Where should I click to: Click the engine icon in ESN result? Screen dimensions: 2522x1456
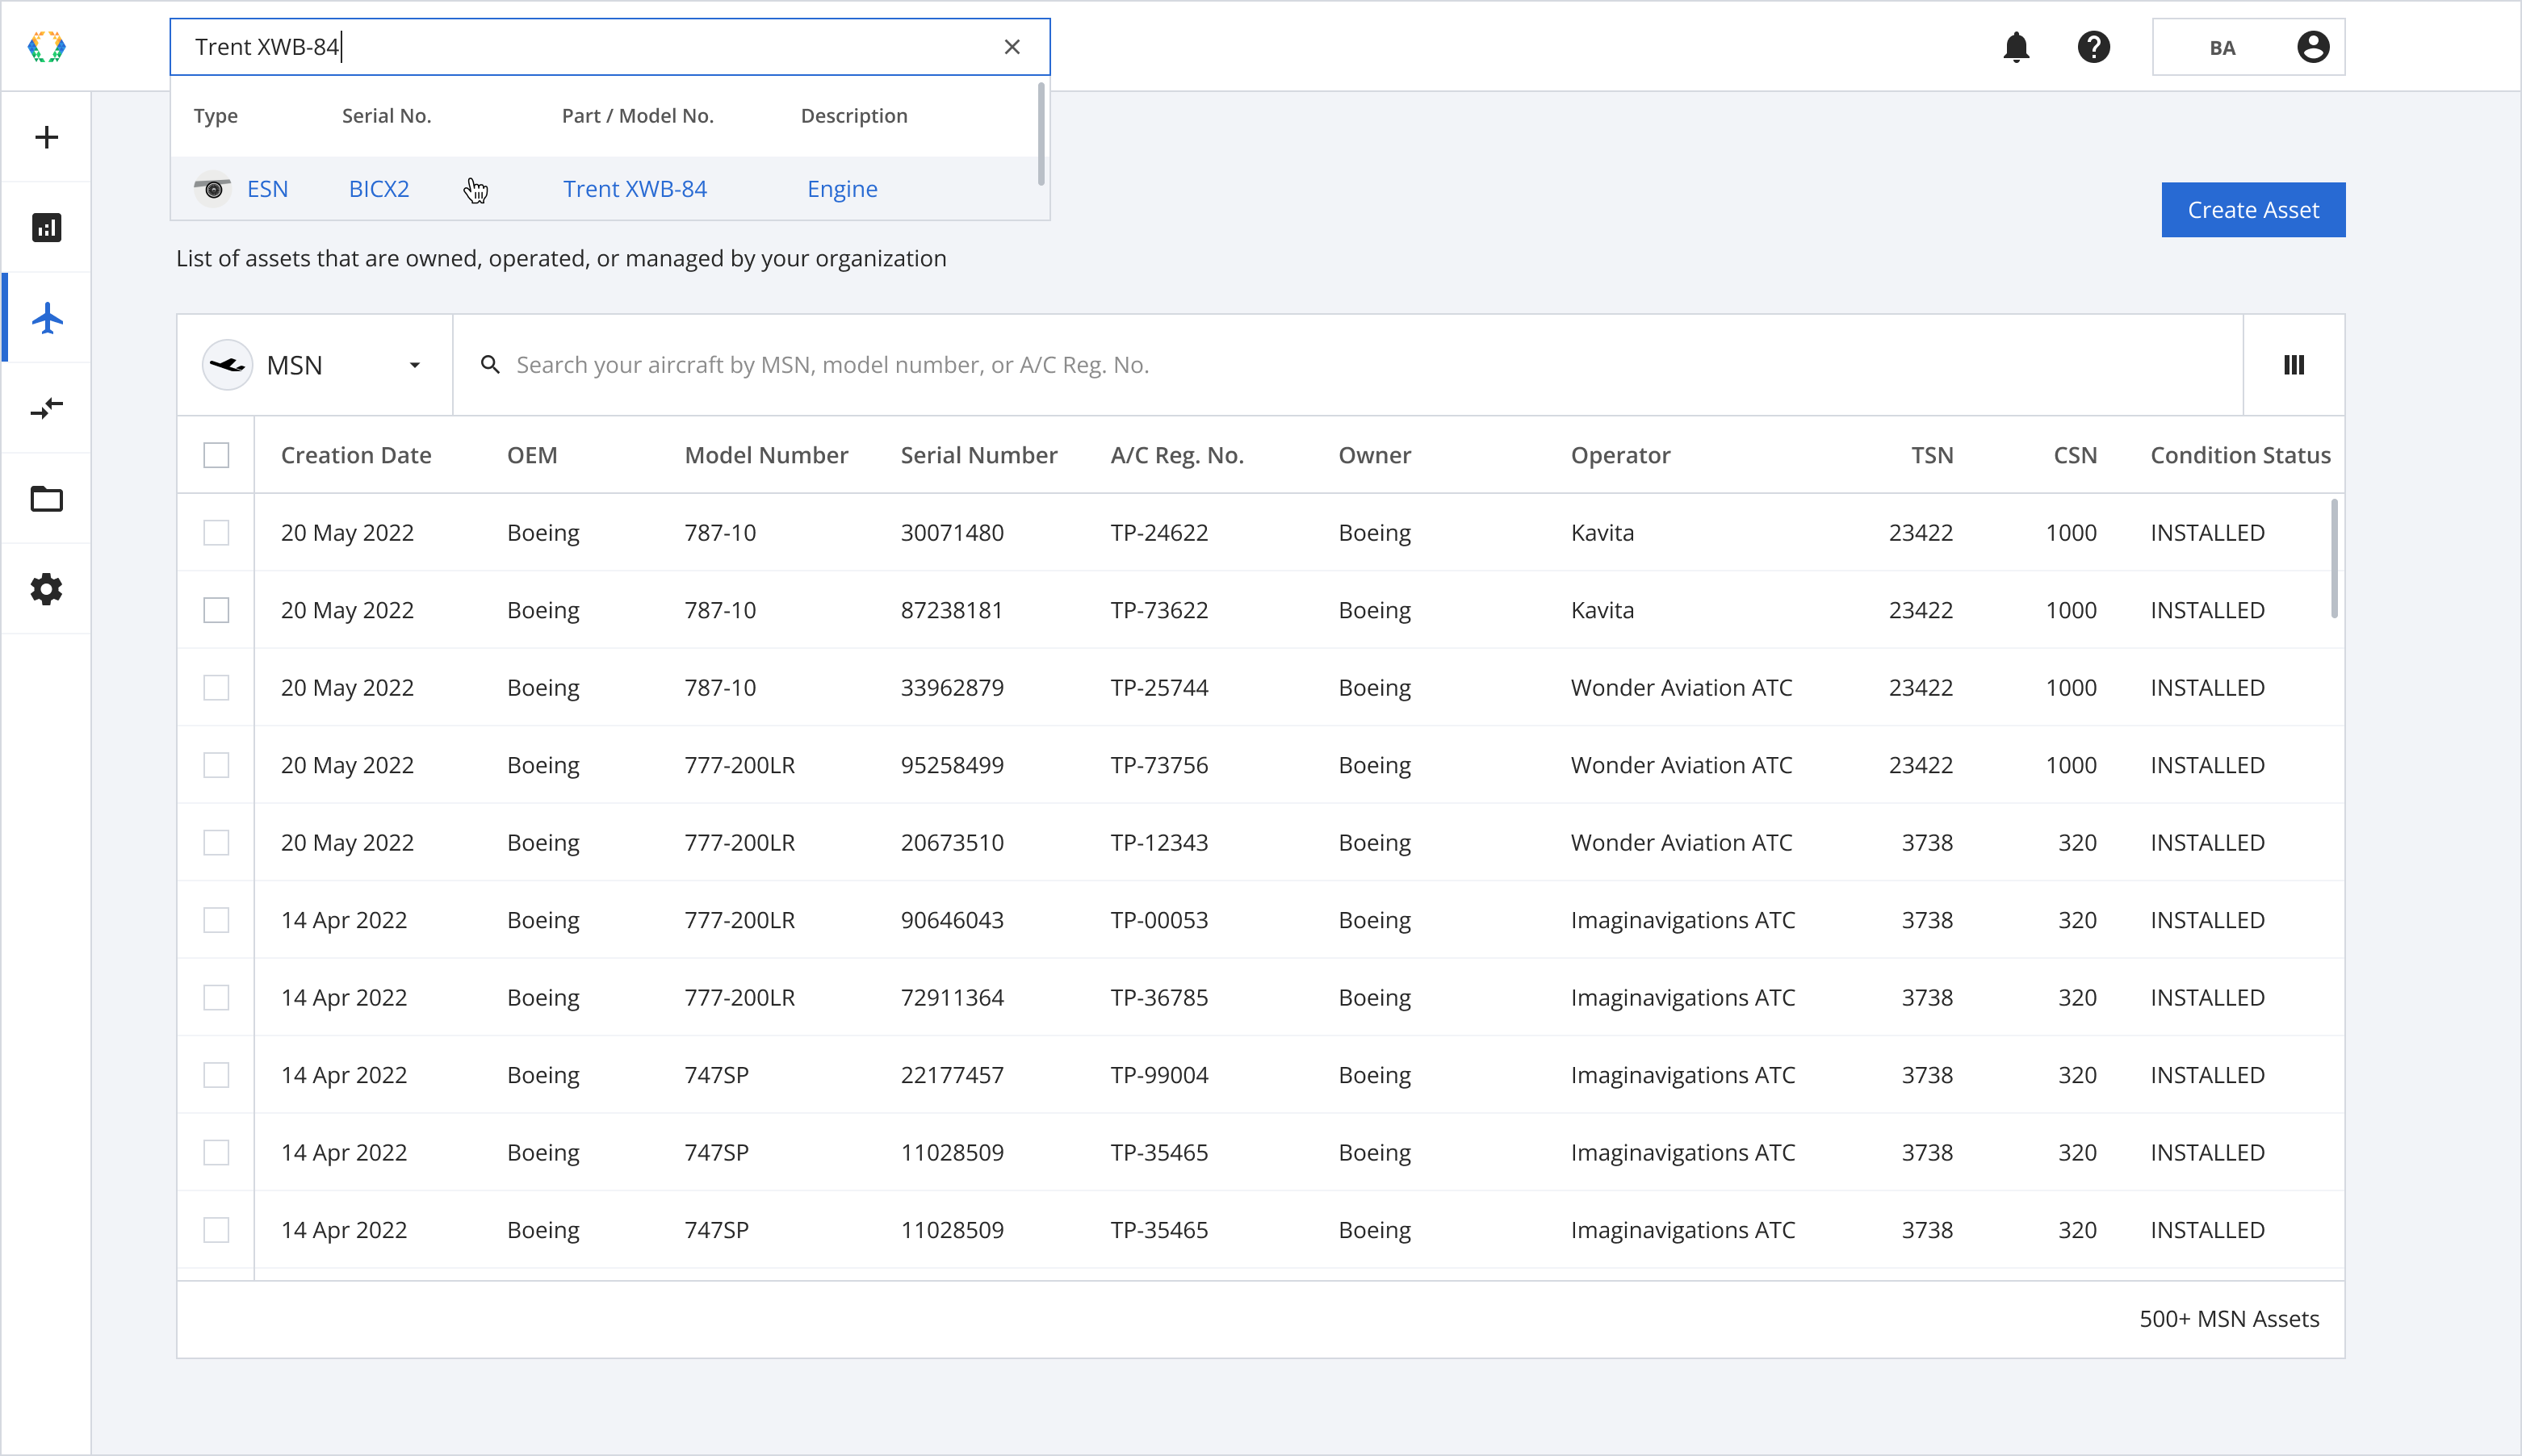[x=213, y=189]
